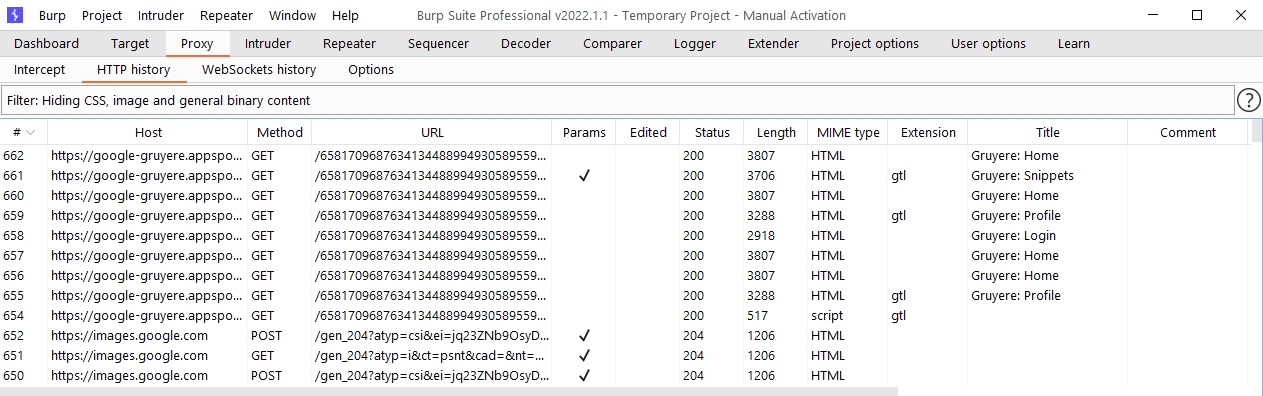The height and width of the screenshot is (396, 1263).
Task: Sort by the Comment column header
Action: (x=1188, y=132)
